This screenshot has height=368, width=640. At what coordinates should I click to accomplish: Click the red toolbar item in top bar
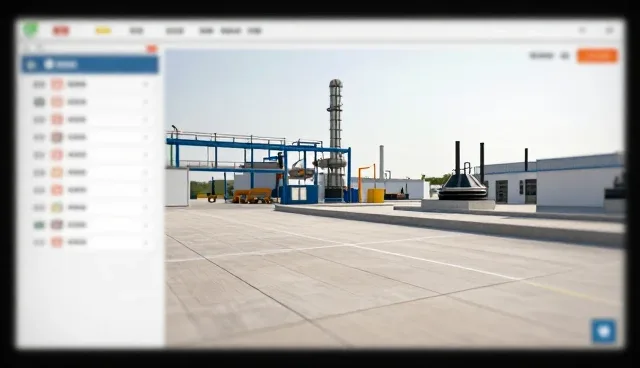tap(61, 31)
